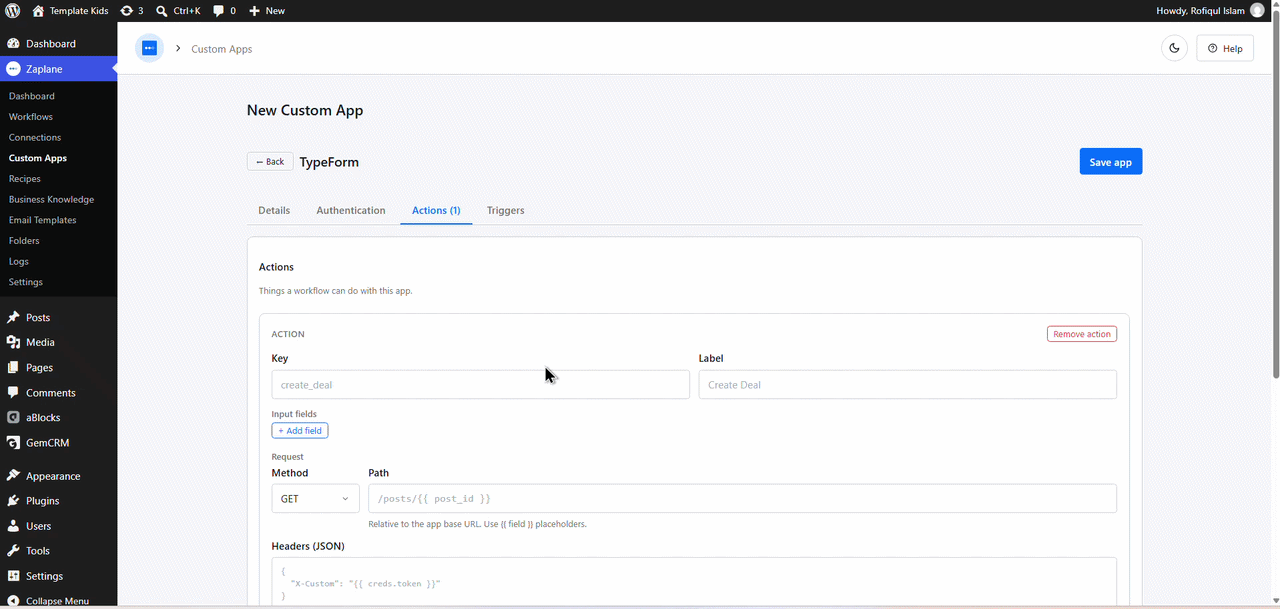This screenshot has height=609, width=1280.
Task: Switch to the Authentication tab
Action: coord(351,210)
